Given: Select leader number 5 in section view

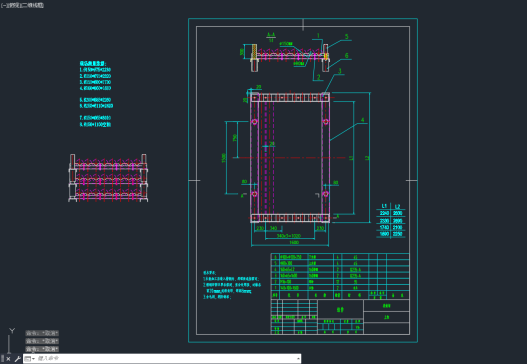Looking at the screenshot, I should click(x=347, y=36).
